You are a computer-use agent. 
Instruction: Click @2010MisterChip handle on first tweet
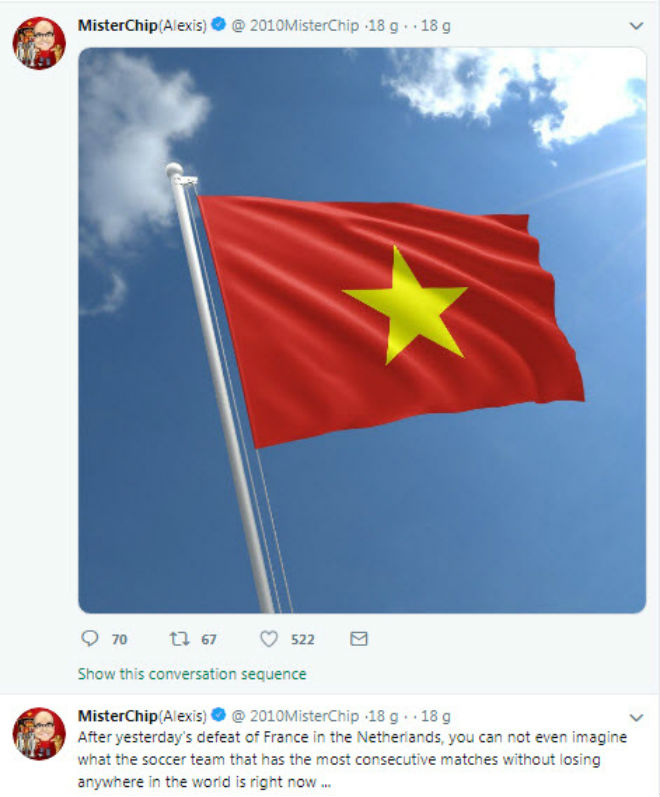(x=295, y=25)
